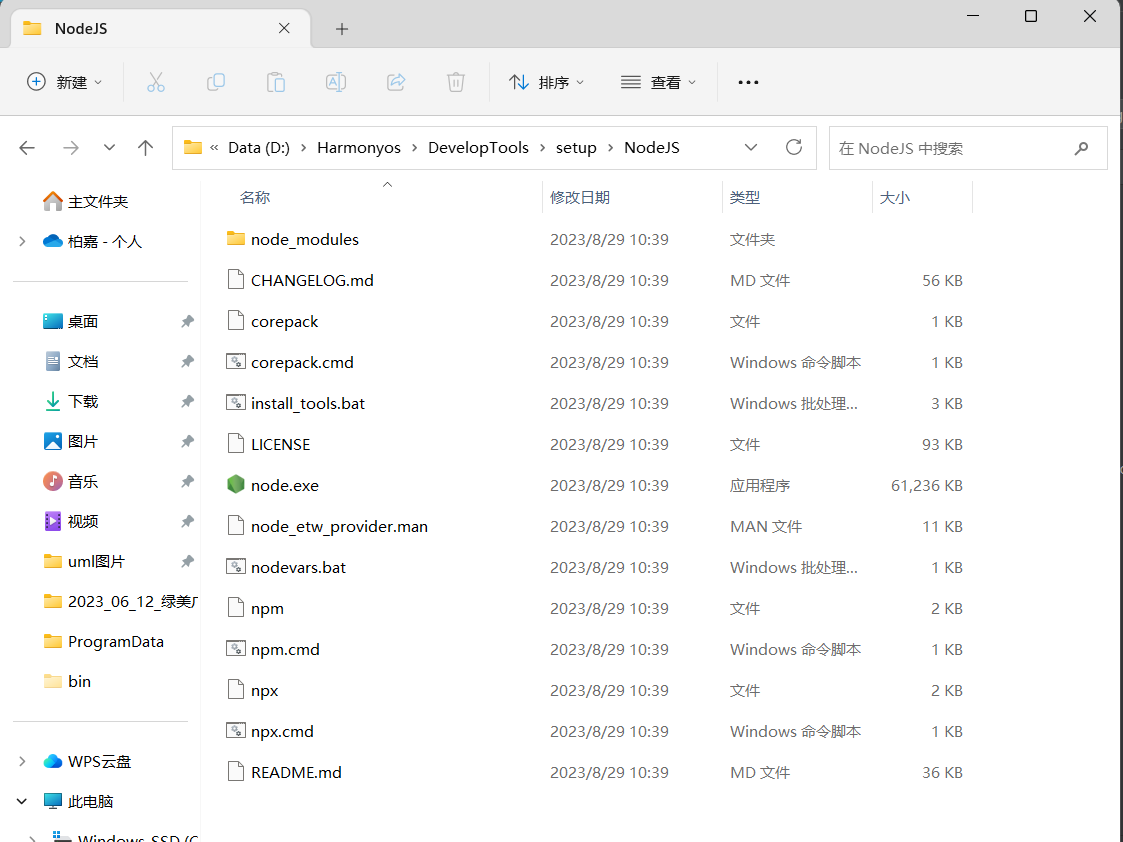
Task: Refresh the NodeJS folder view
Action: (794, 147)
